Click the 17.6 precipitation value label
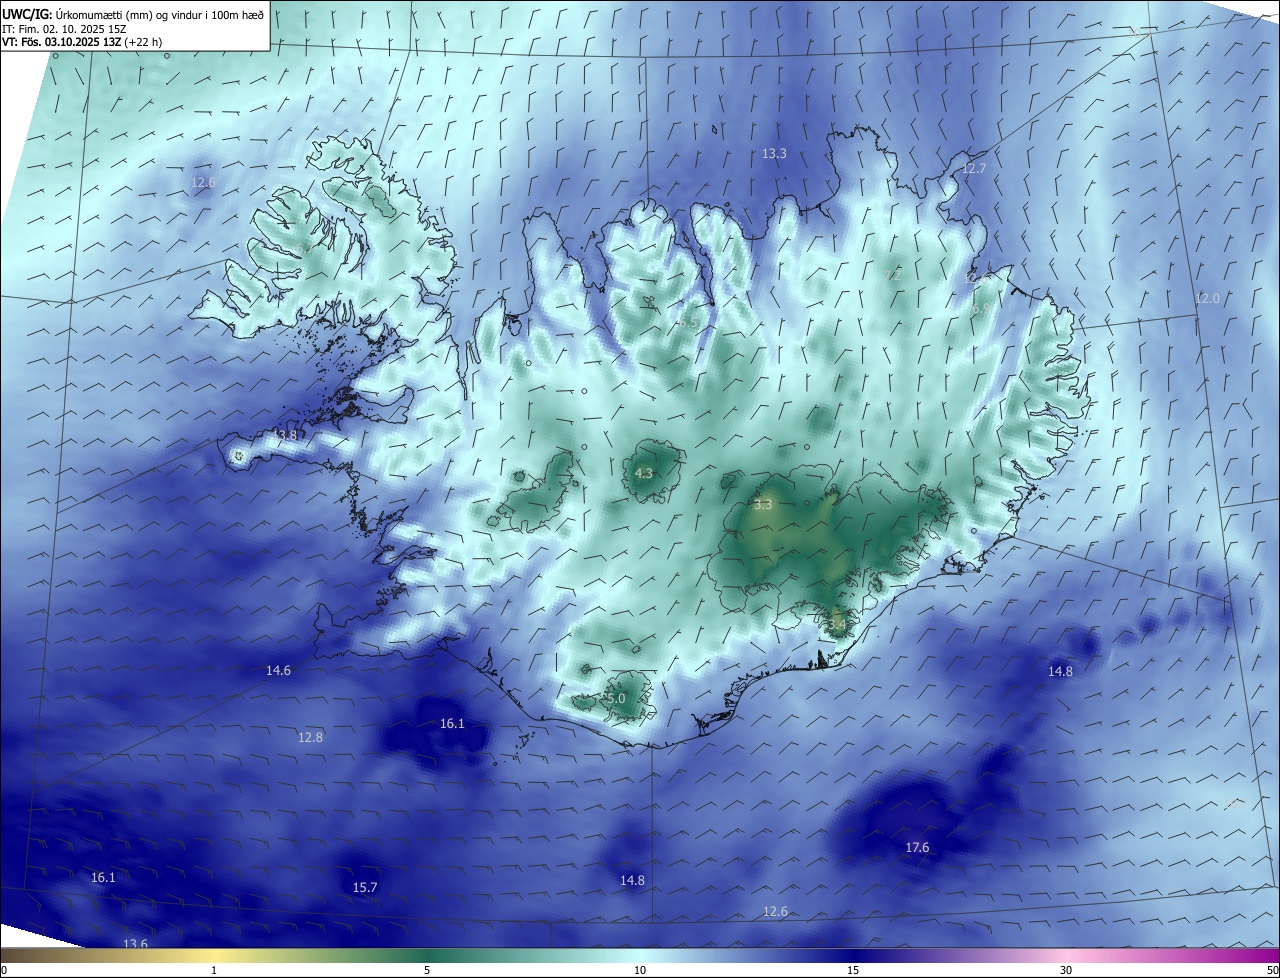The width and height of the screenshot is (1280, 978). [x=917, y=848]
